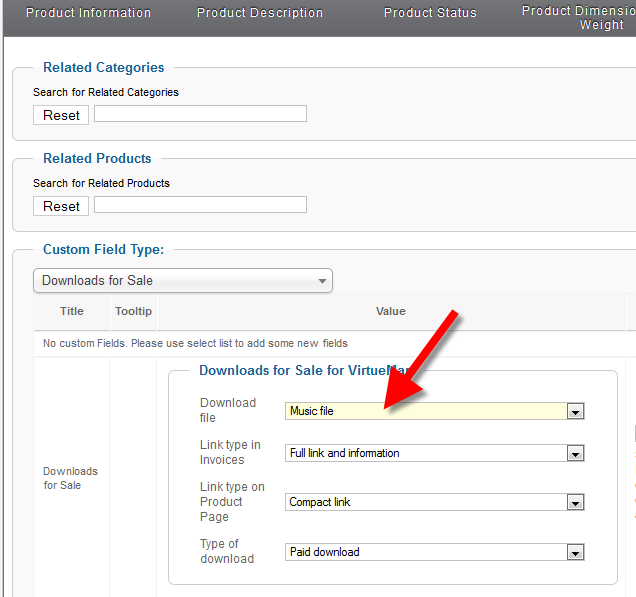Open the Custom Field Type dropdown

pos(183,280)
